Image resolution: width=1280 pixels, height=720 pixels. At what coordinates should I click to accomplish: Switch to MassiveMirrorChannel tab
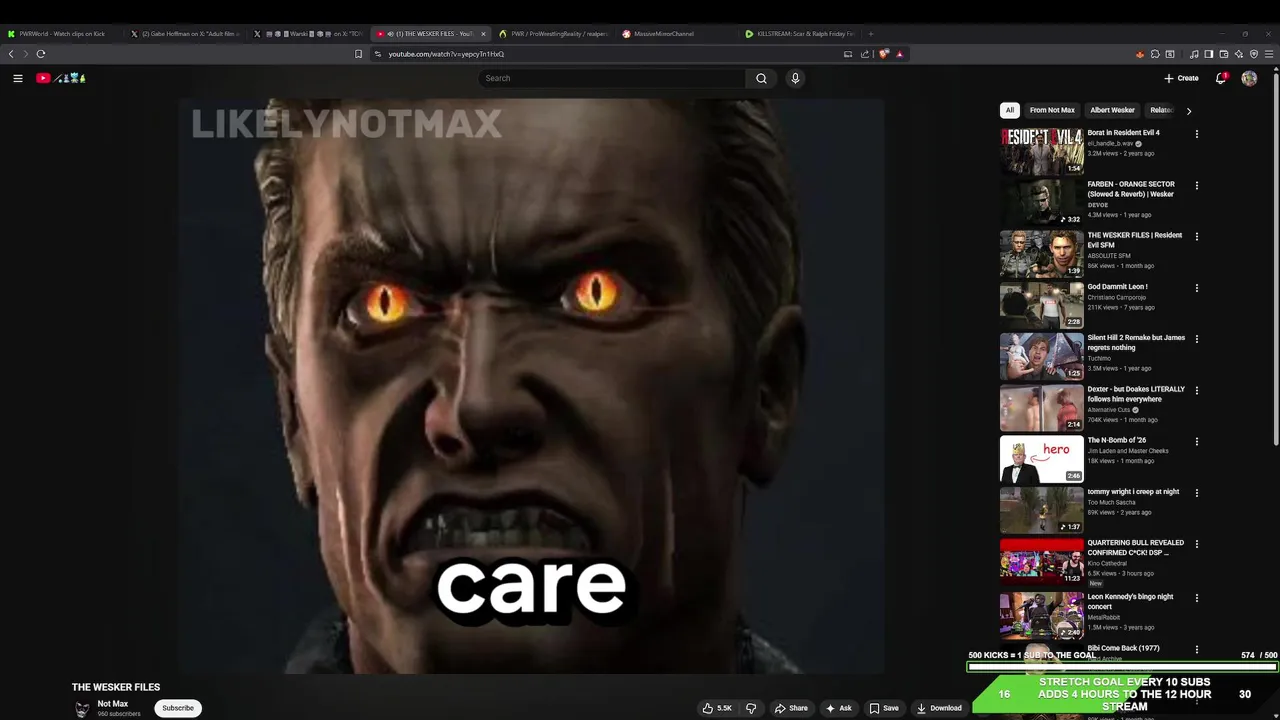point(675,34)
